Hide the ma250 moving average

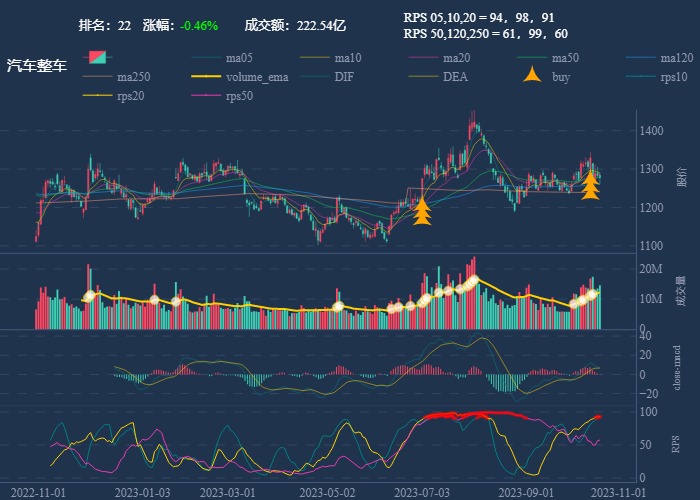pyautogui.click(x=98, y=77)
